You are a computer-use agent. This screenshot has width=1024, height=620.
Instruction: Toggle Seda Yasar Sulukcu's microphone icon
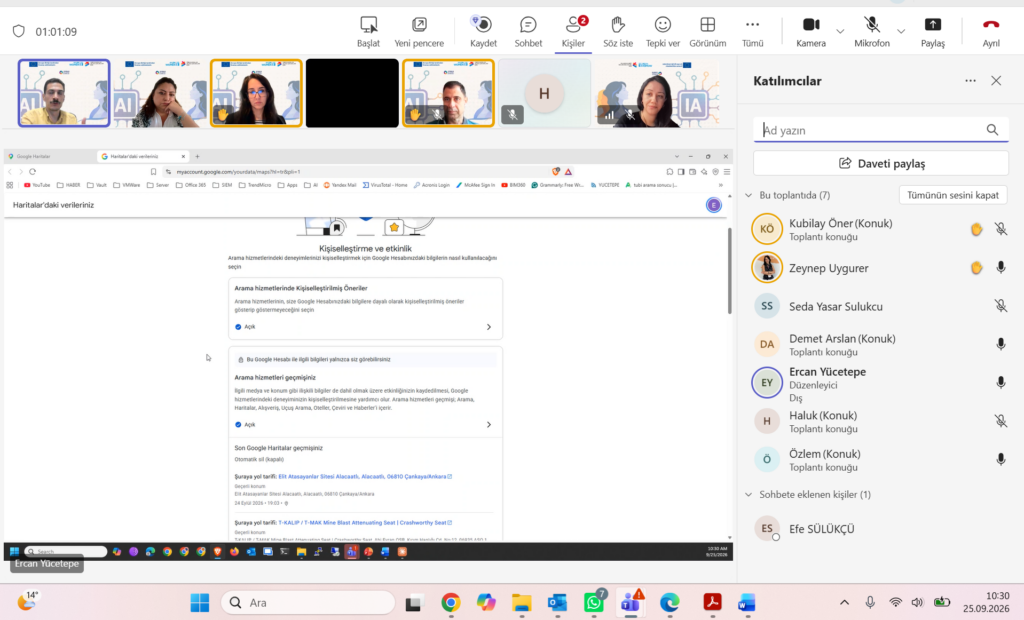(x=1000, y=306)
